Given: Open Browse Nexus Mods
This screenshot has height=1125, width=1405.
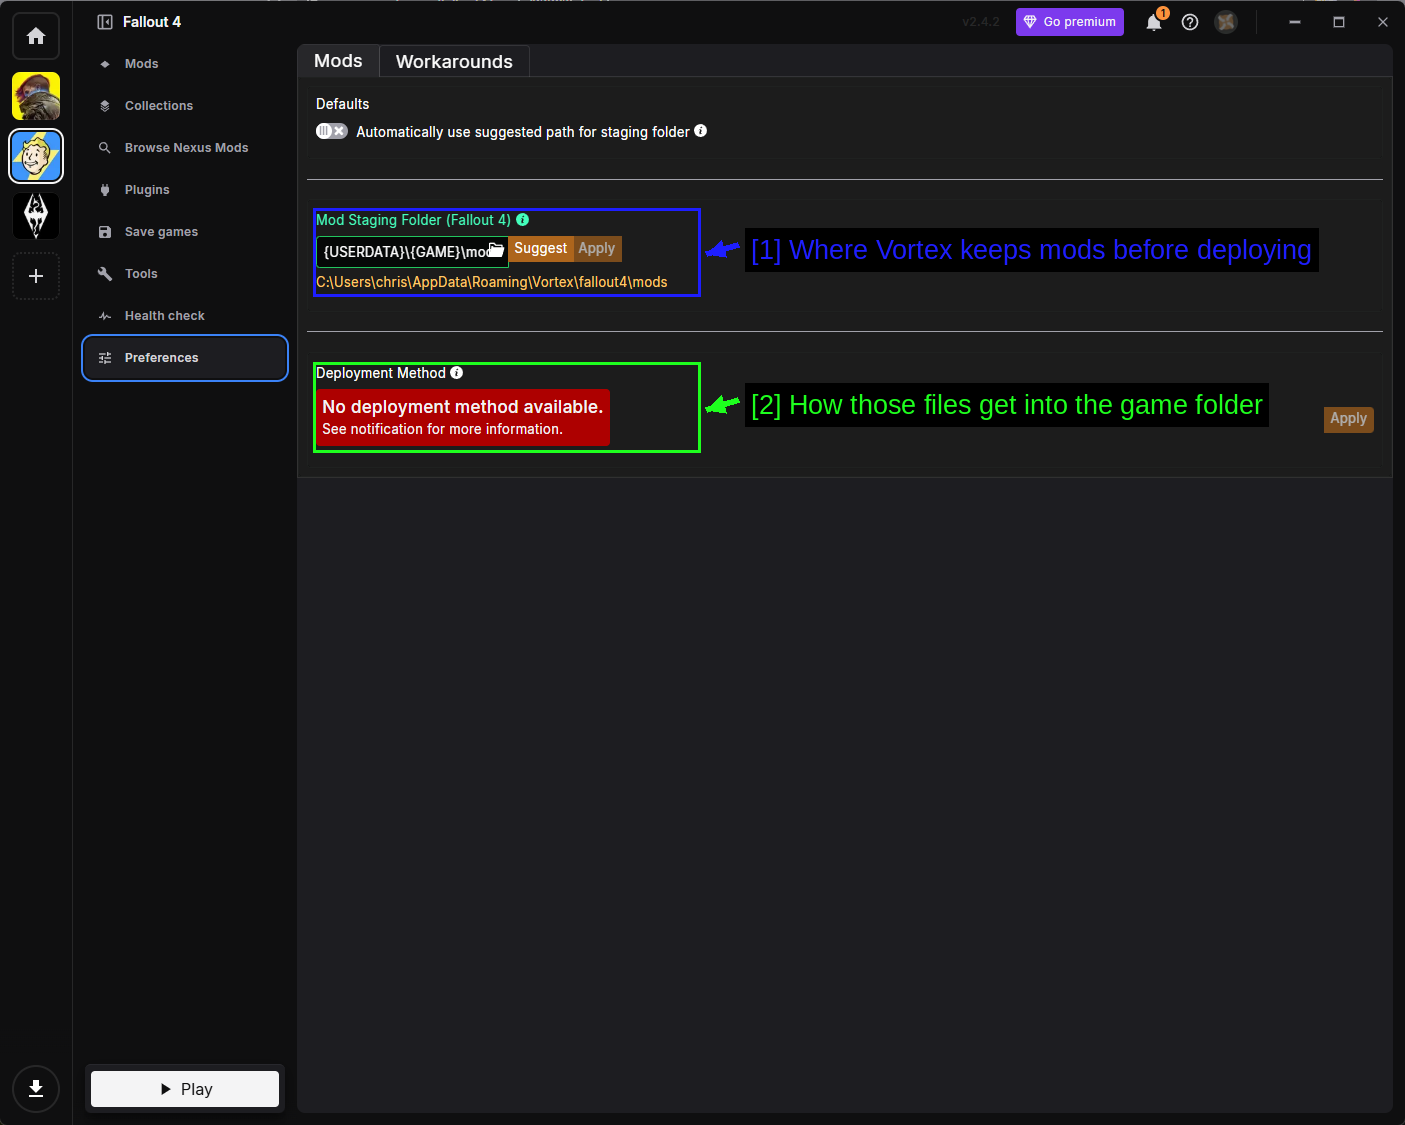Looking at the screenshot, I should point(185,148).
